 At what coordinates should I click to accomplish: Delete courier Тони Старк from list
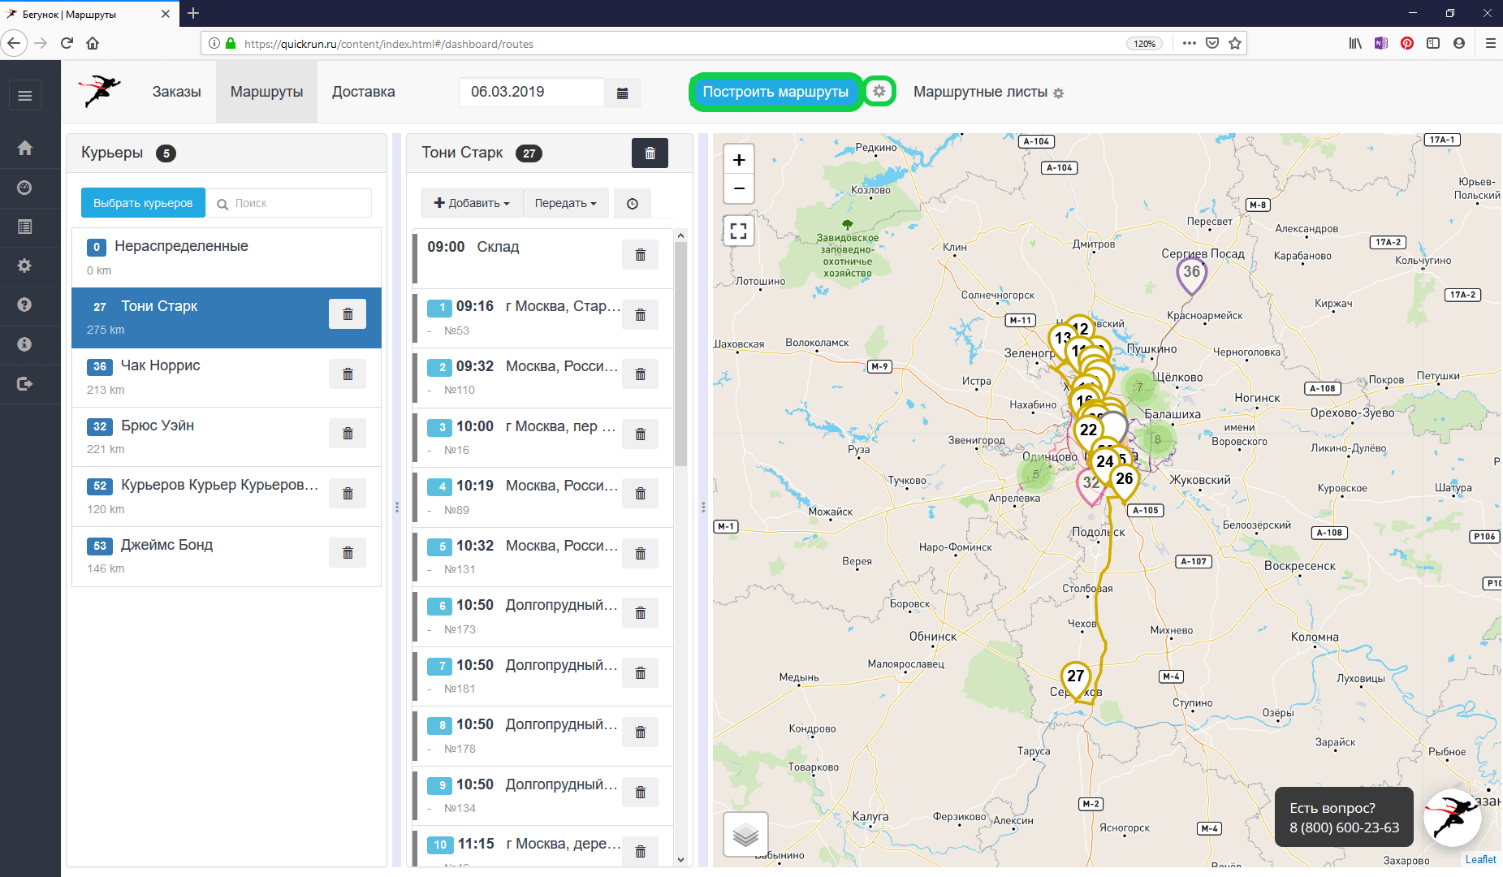click(x=348, y=314)
